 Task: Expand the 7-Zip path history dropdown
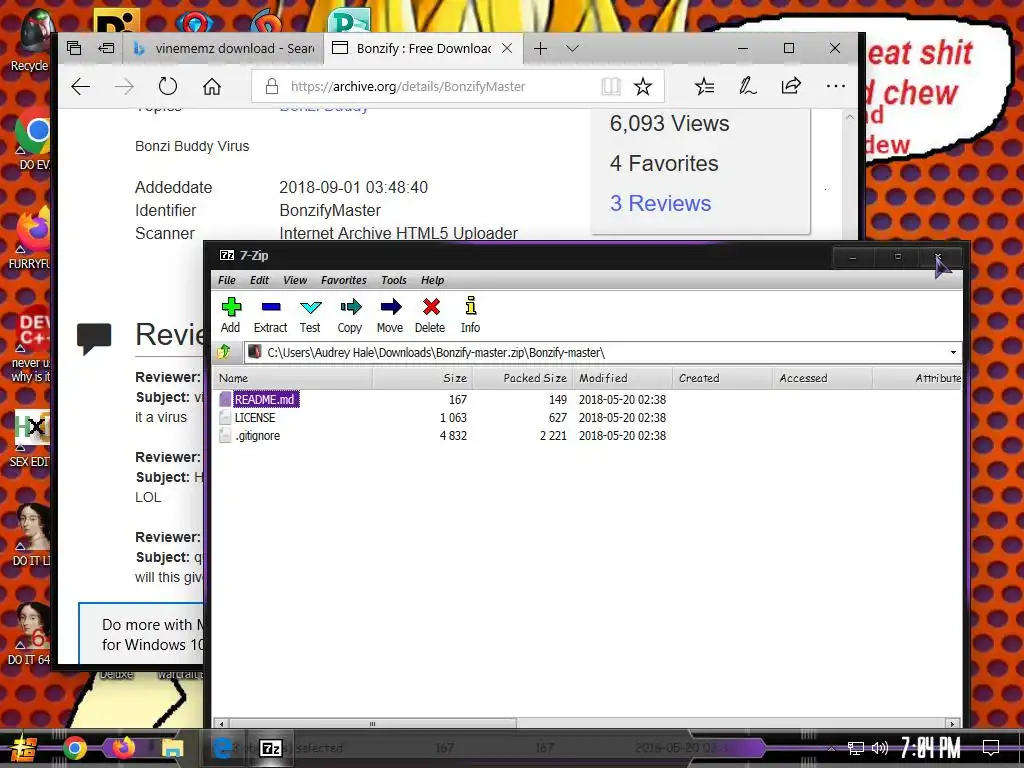(x=953, y=353)
